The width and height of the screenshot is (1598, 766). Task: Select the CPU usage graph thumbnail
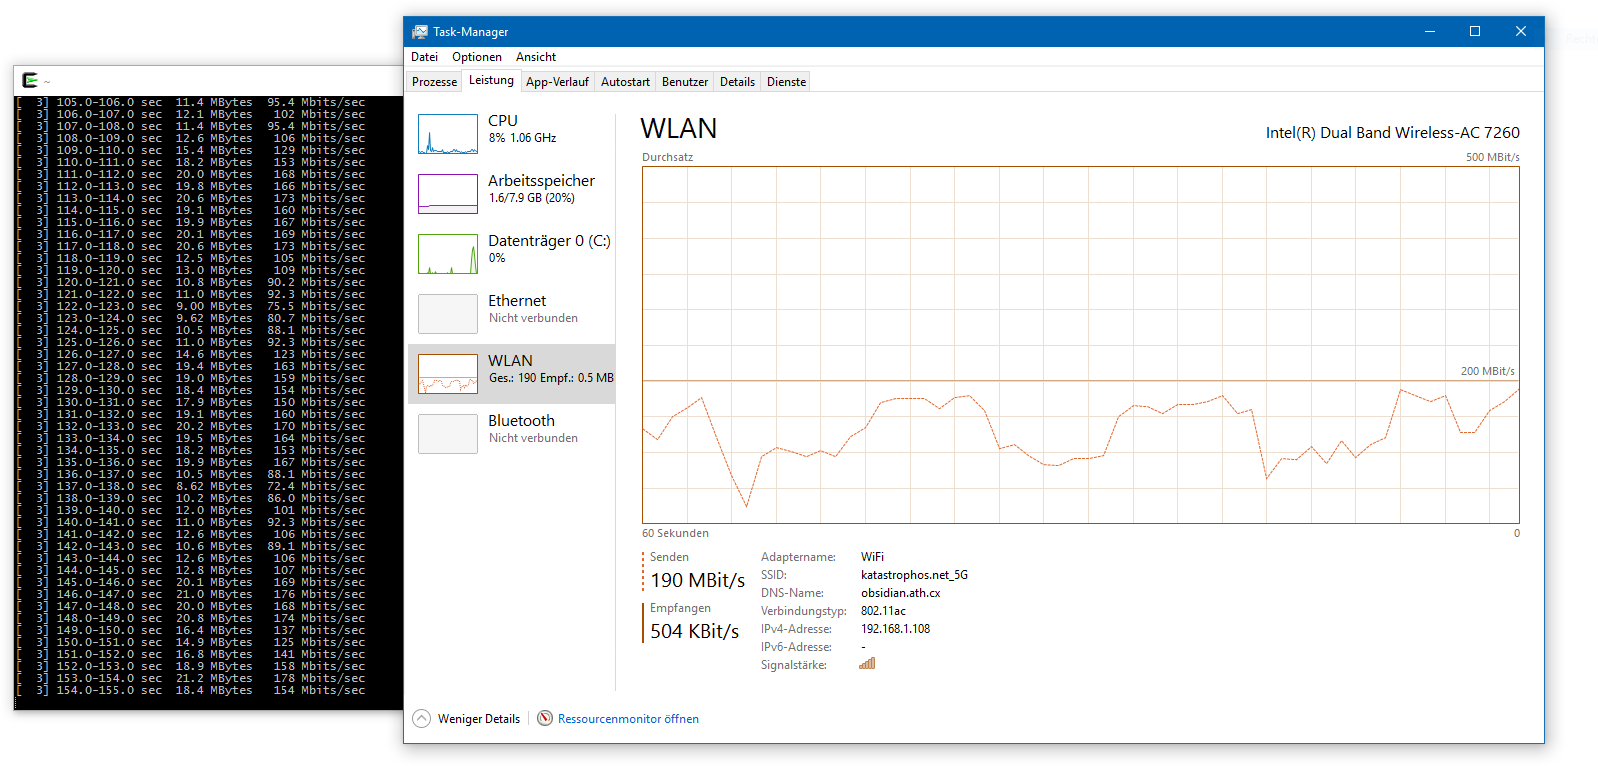click(x=448, y=134)
